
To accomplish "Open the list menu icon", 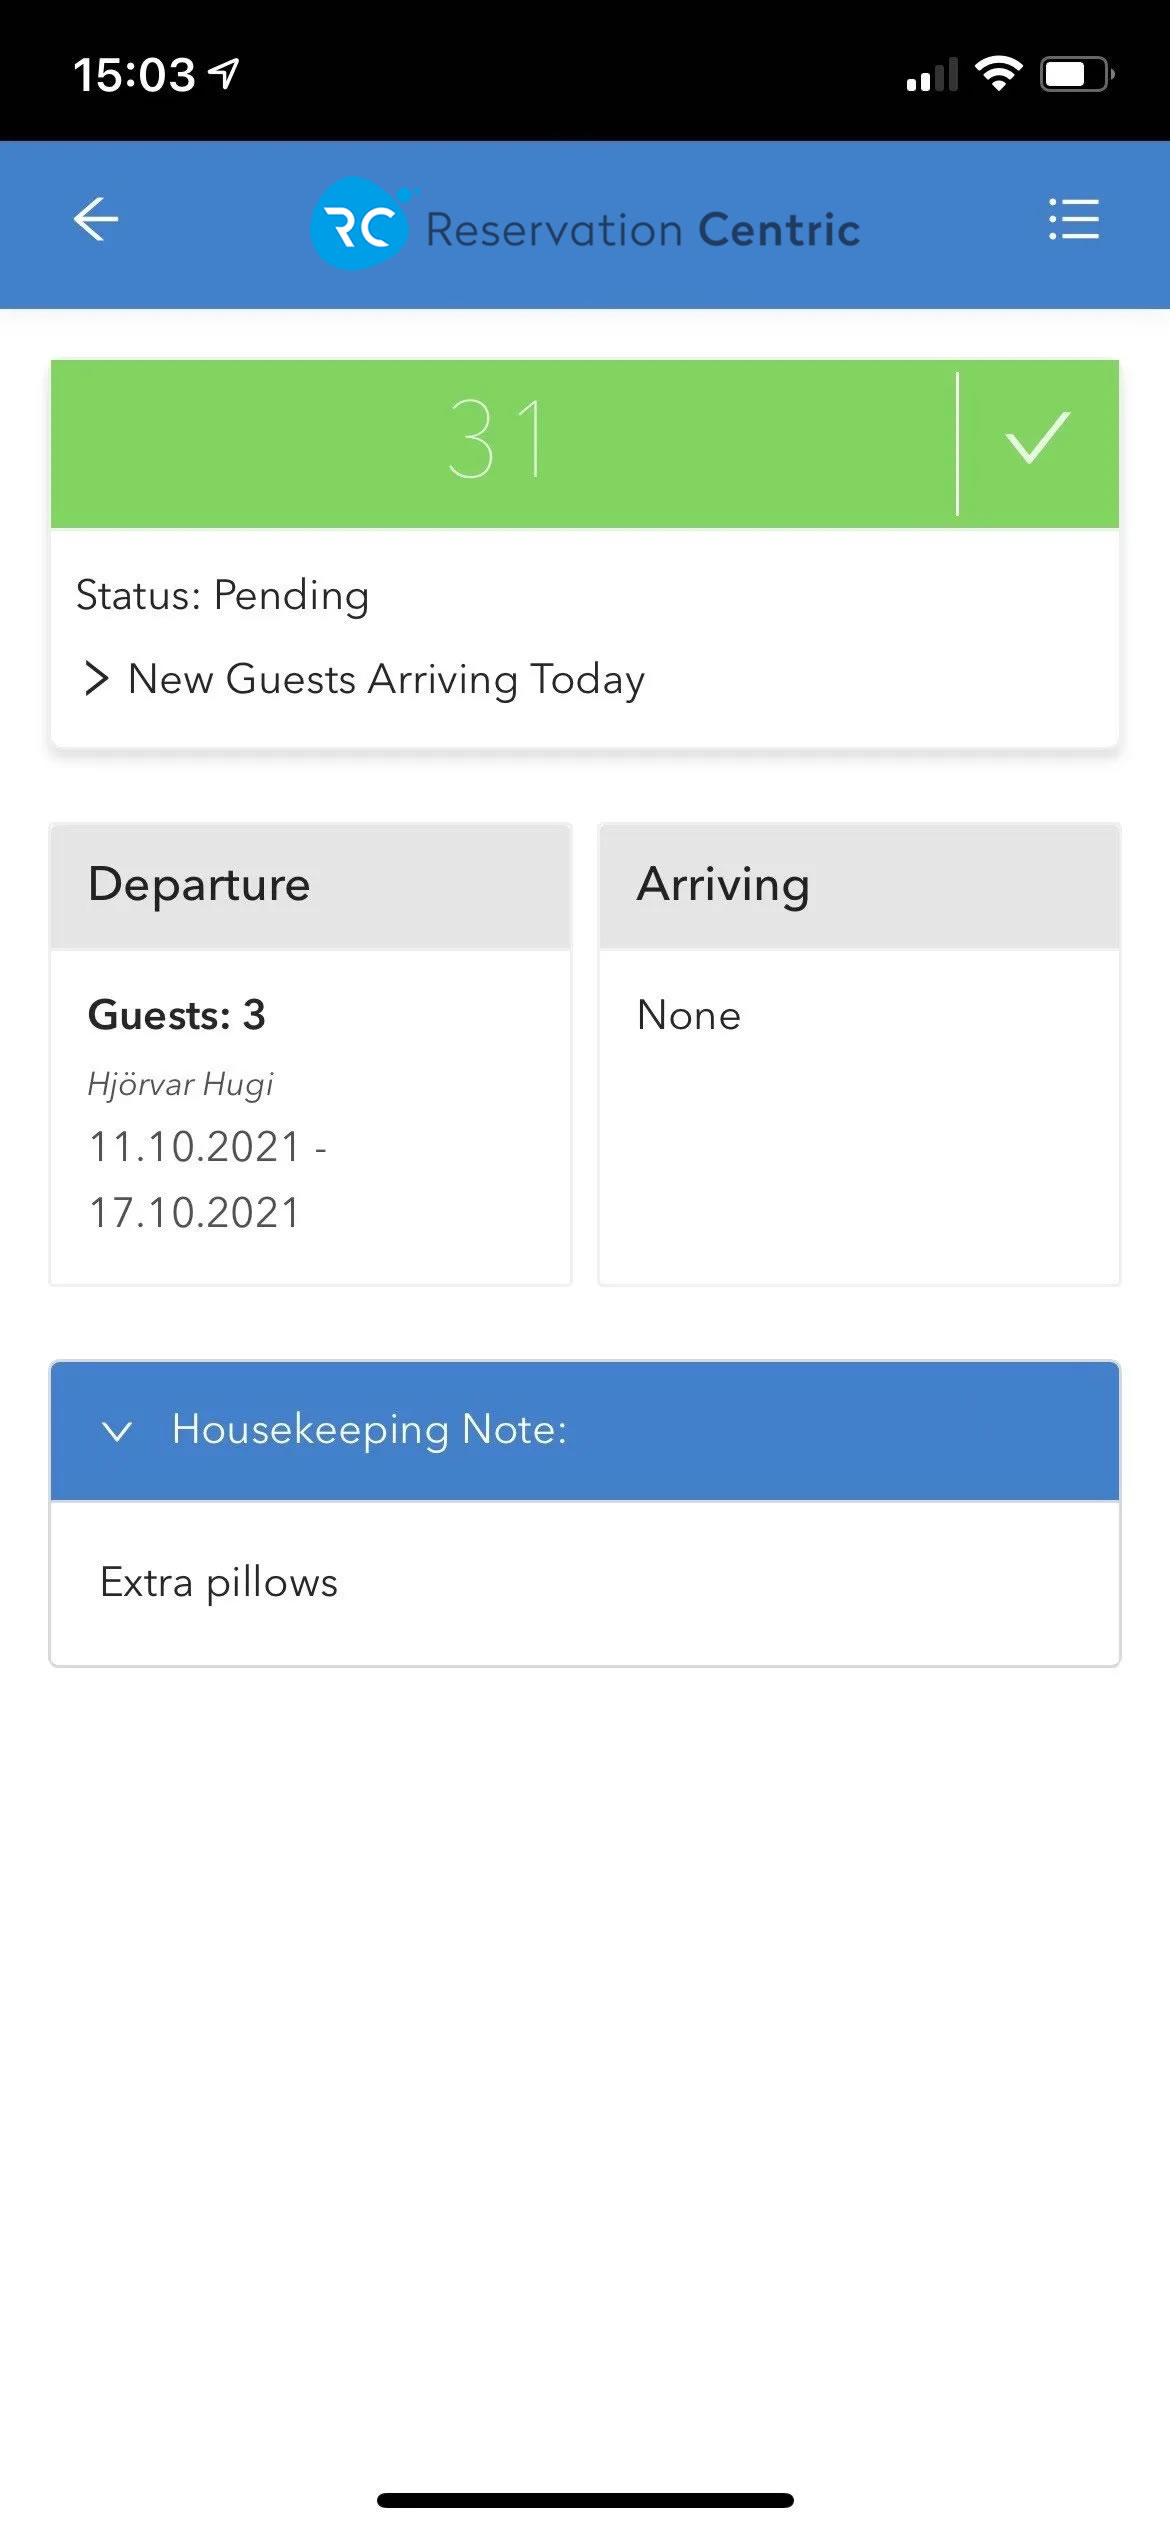I will pyautogui.click(x=1074, y=219).
